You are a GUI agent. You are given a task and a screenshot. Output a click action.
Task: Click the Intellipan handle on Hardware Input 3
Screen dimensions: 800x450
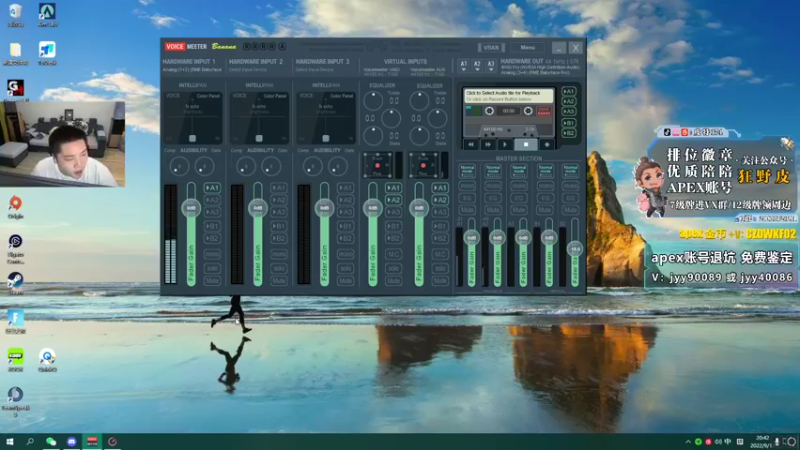point(326,138)
